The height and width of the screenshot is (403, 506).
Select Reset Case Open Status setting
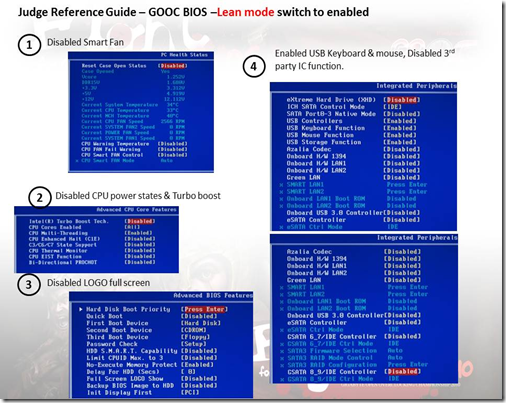[x=134, y=66]
